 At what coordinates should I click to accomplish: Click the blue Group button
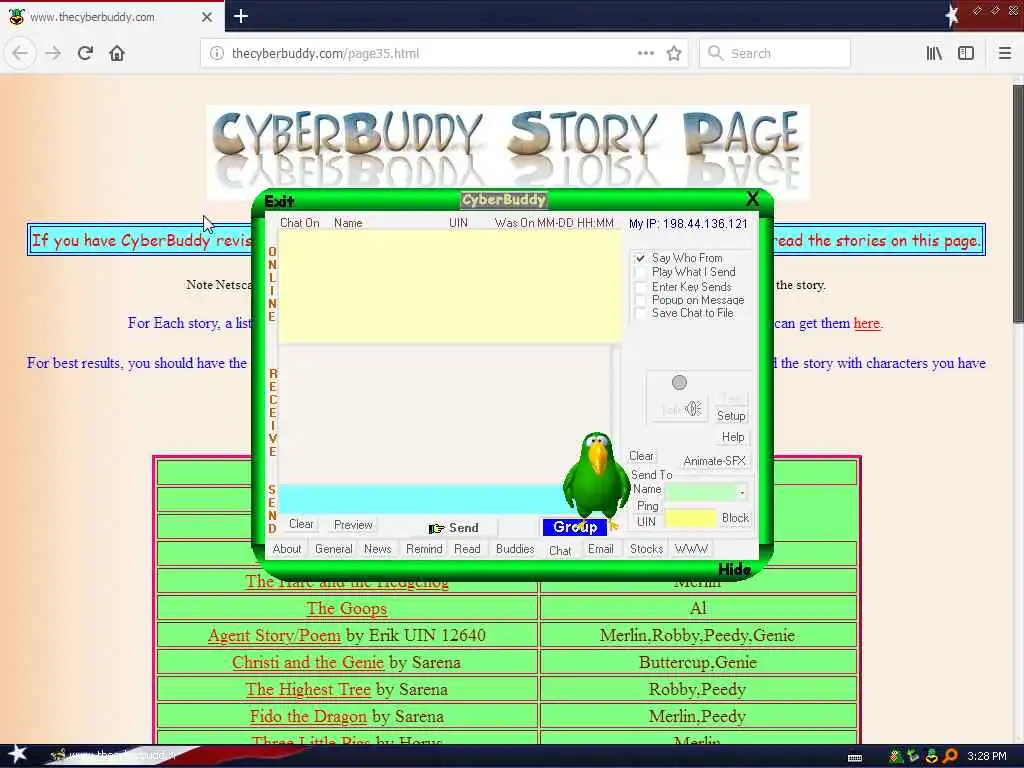575,527
